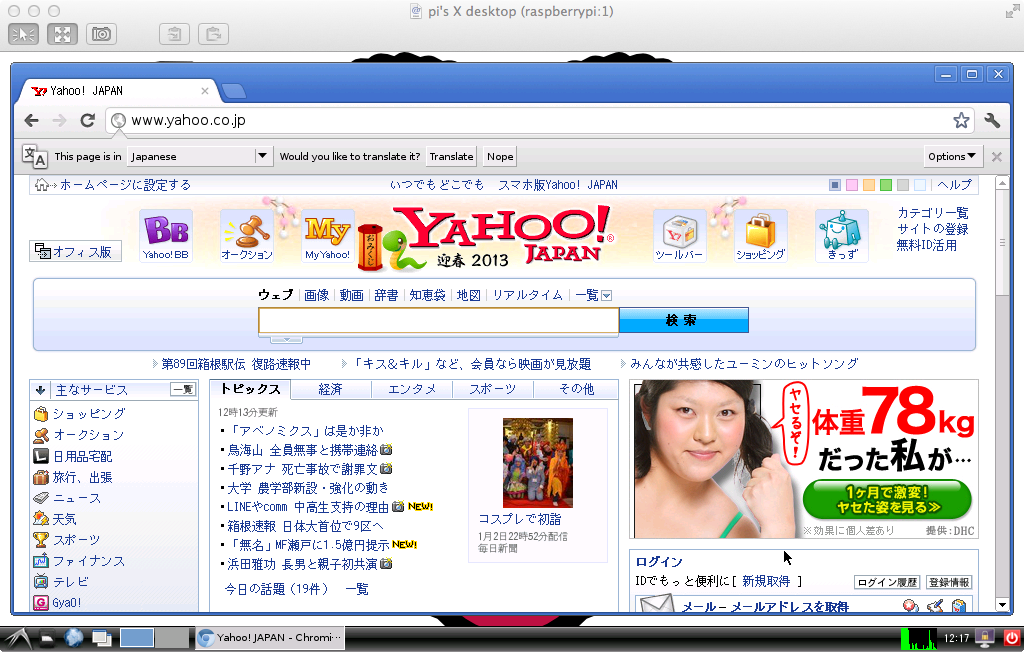Viewport: 1024px width, 652px height.
Task: Open taskbar file manager icon
Action: pyautogui.click(x=47, y=638)
